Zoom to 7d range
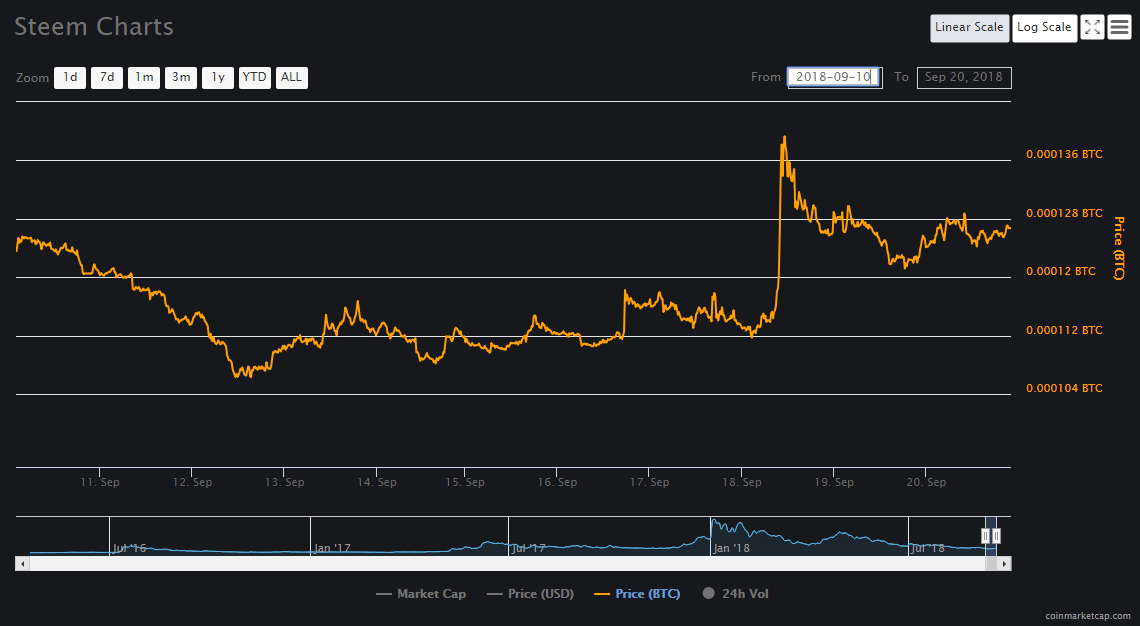Viewport: 1140px width, 626px height. point(107,77)
